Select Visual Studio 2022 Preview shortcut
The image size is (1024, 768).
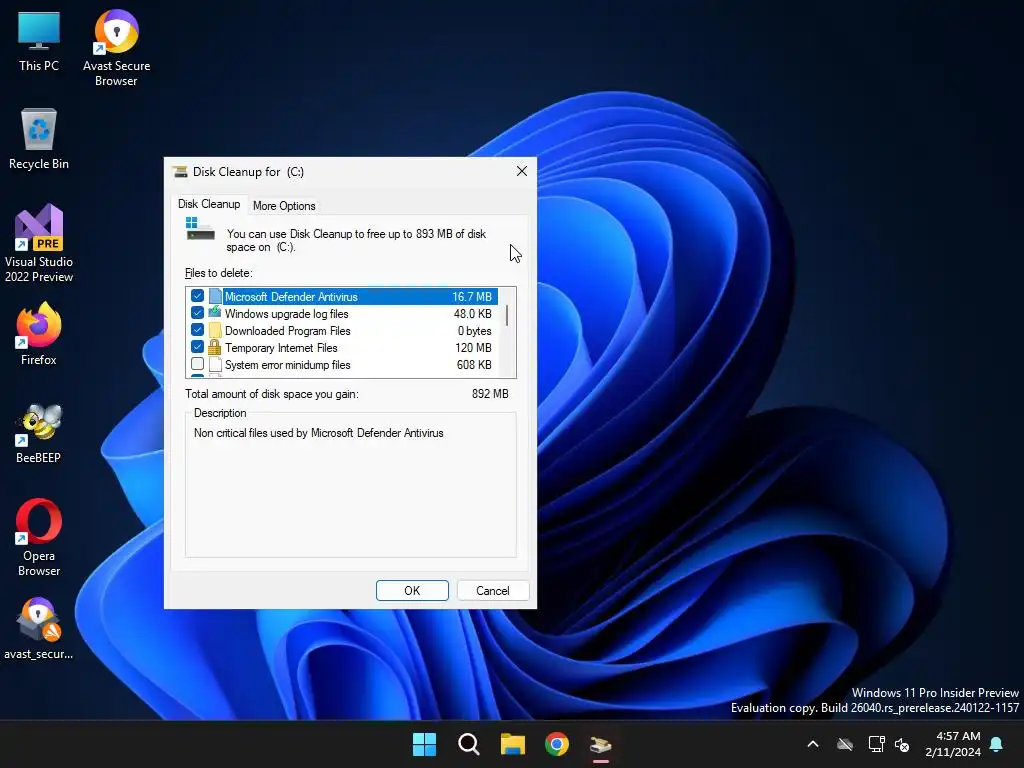39,242
